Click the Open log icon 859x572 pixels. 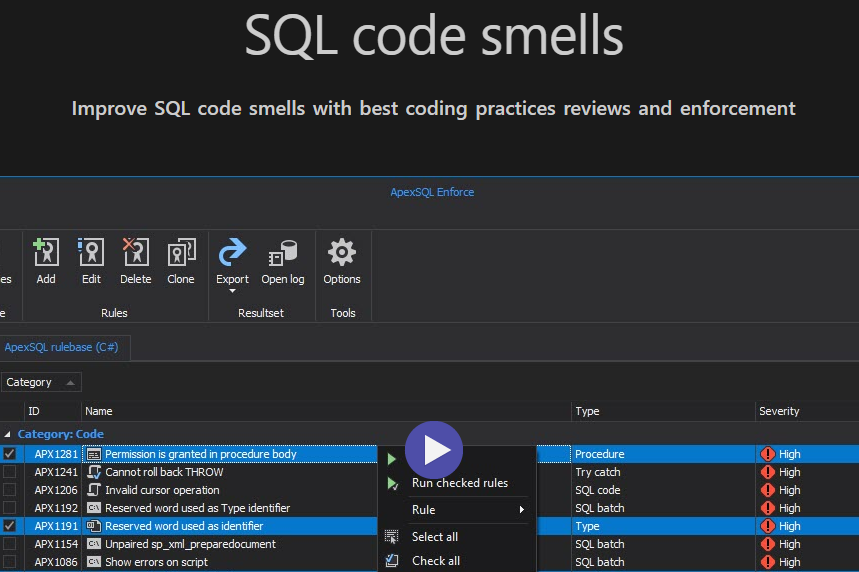[x=283, y=253]
